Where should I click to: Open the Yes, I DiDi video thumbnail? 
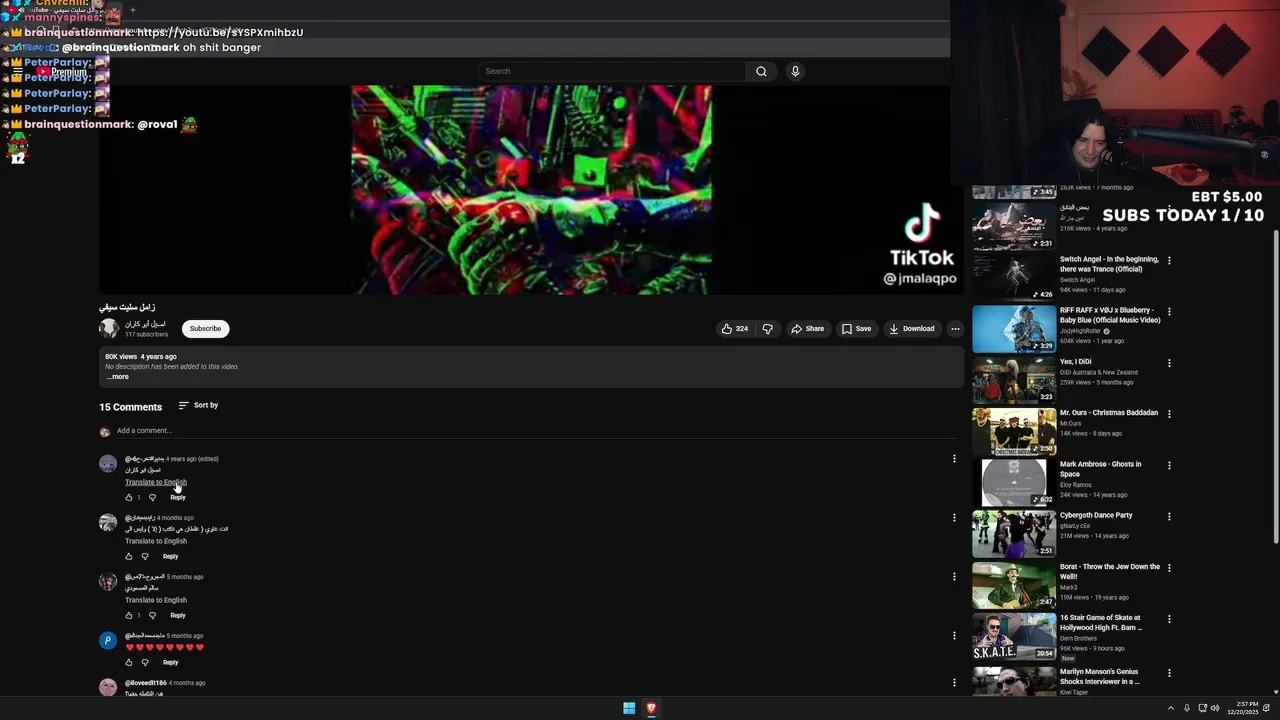tap(1014, 380)
